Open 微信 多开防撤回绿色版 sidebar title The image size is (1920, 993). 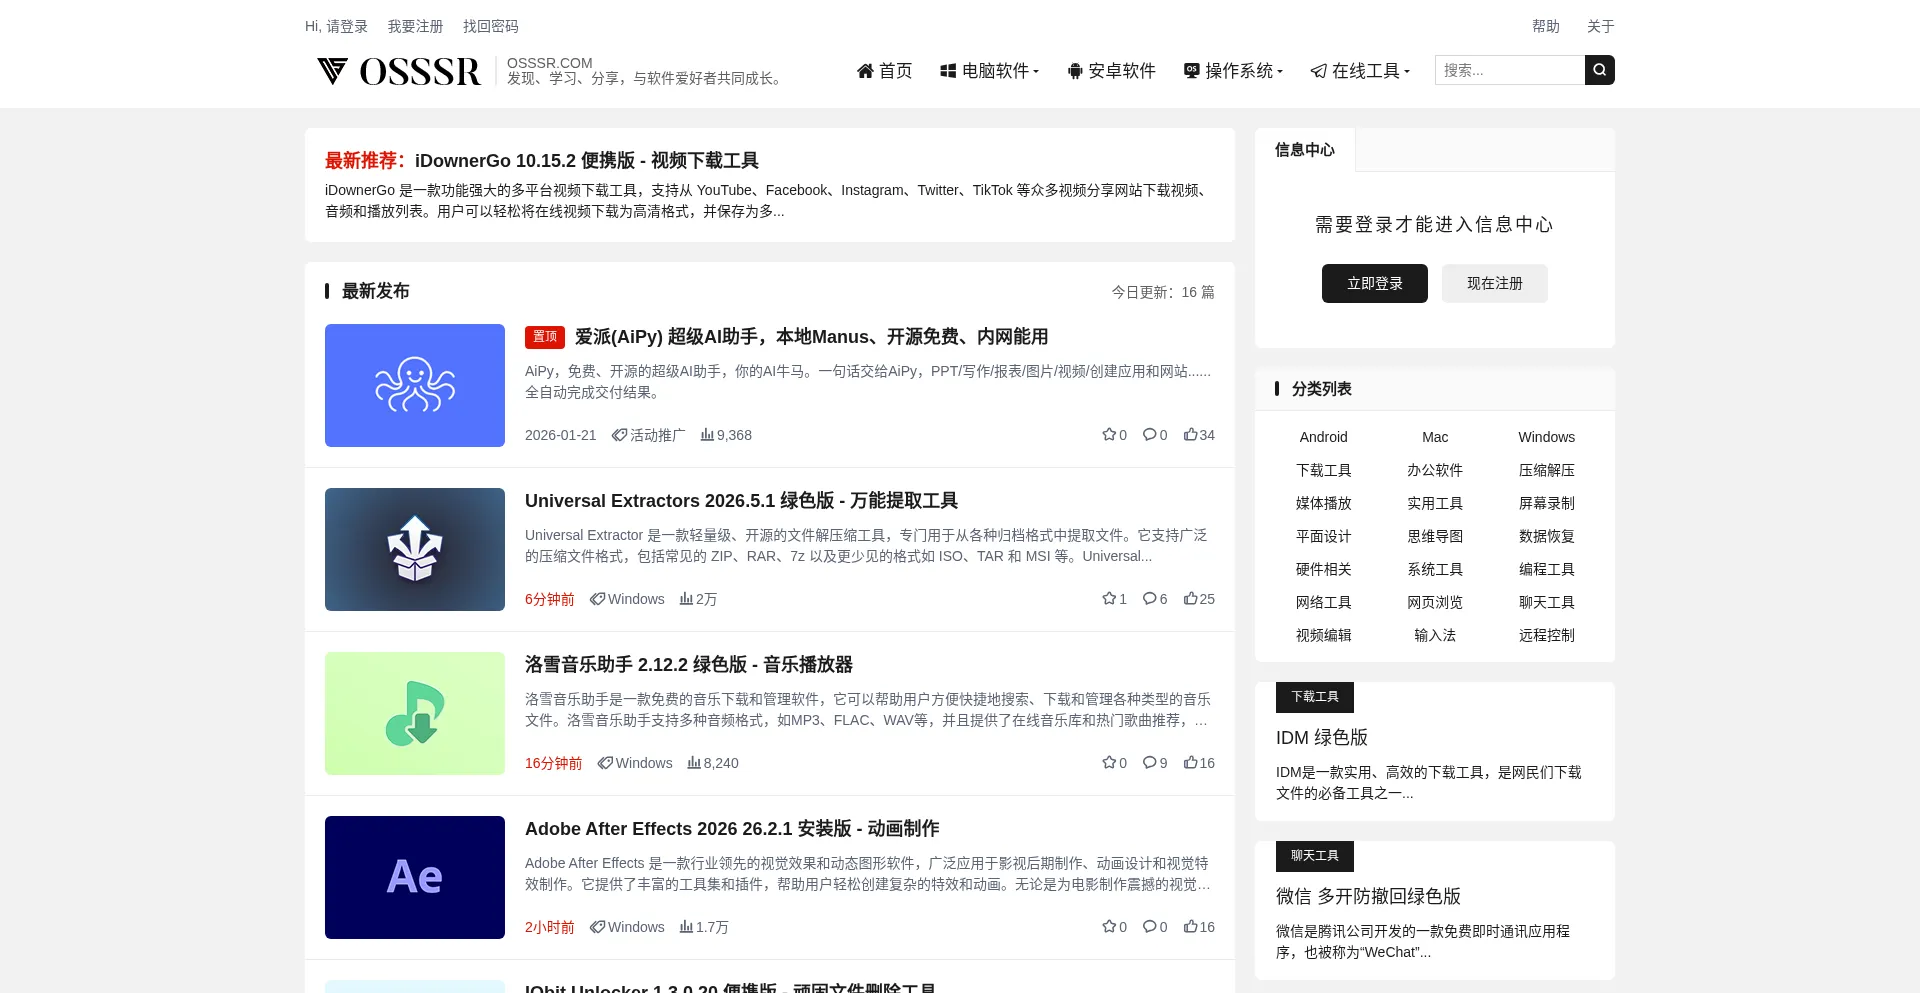1368,897
